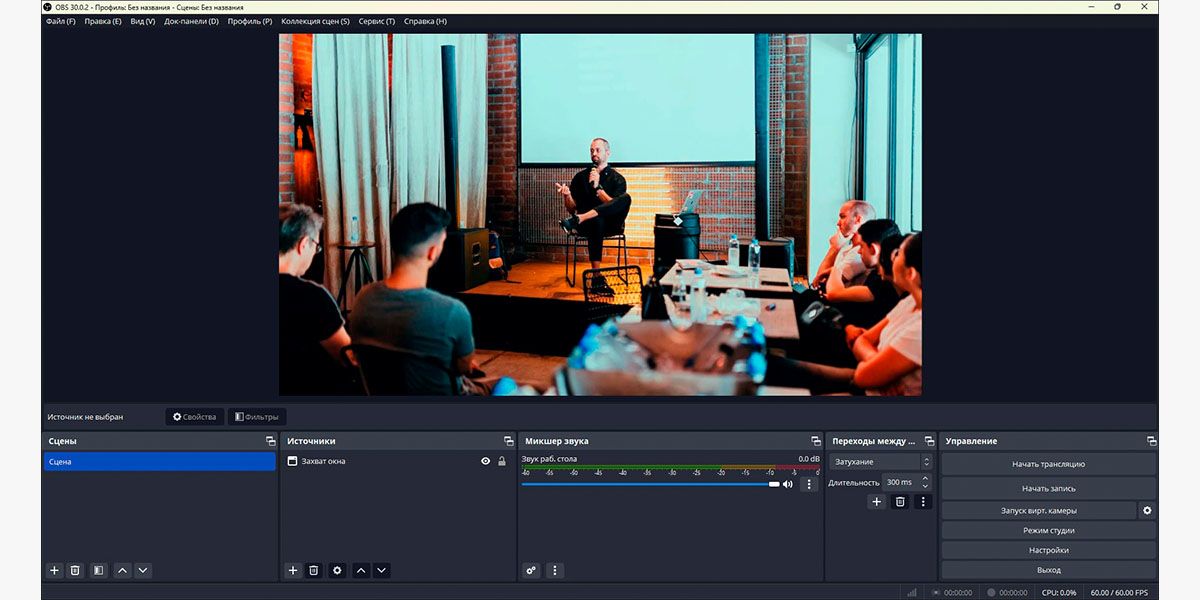Open advanced audio settings gear in mixer panel

[x=530, y=570]
